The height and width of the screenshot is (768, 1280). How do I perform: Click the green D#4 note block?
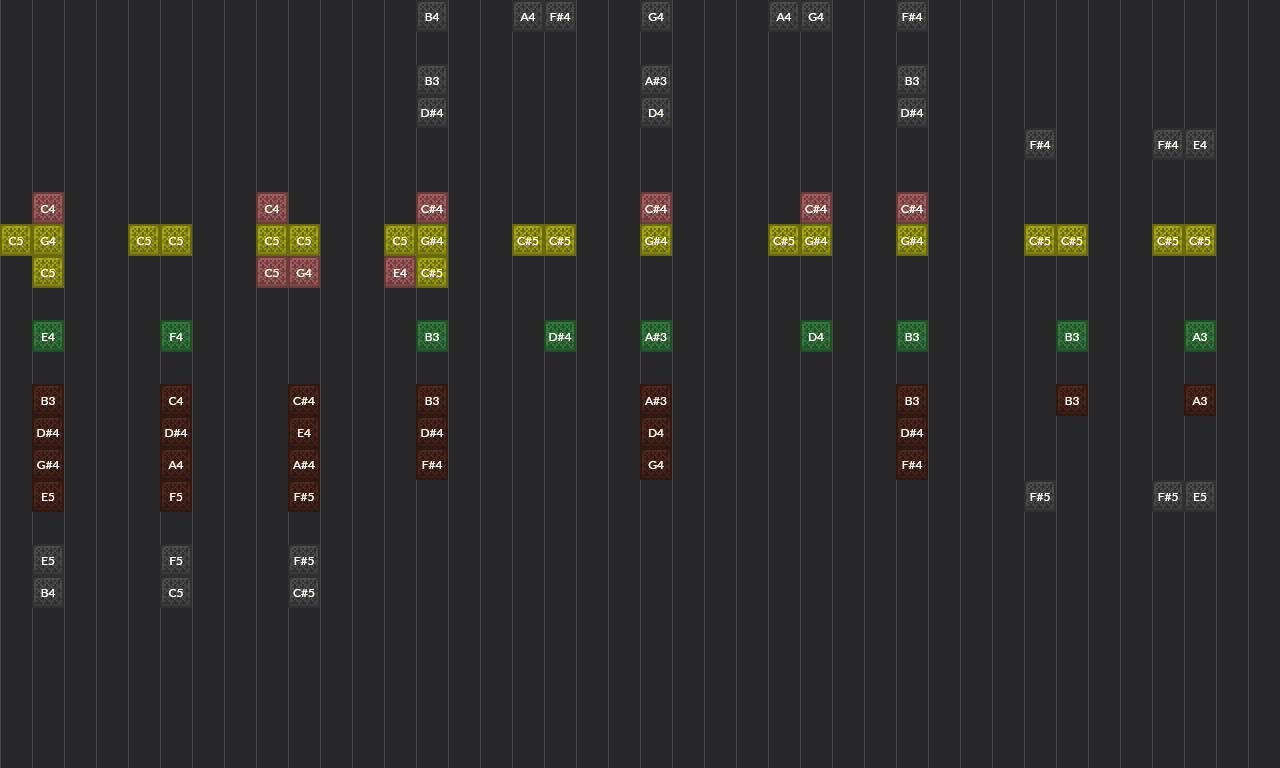click(x=560, y=337)
